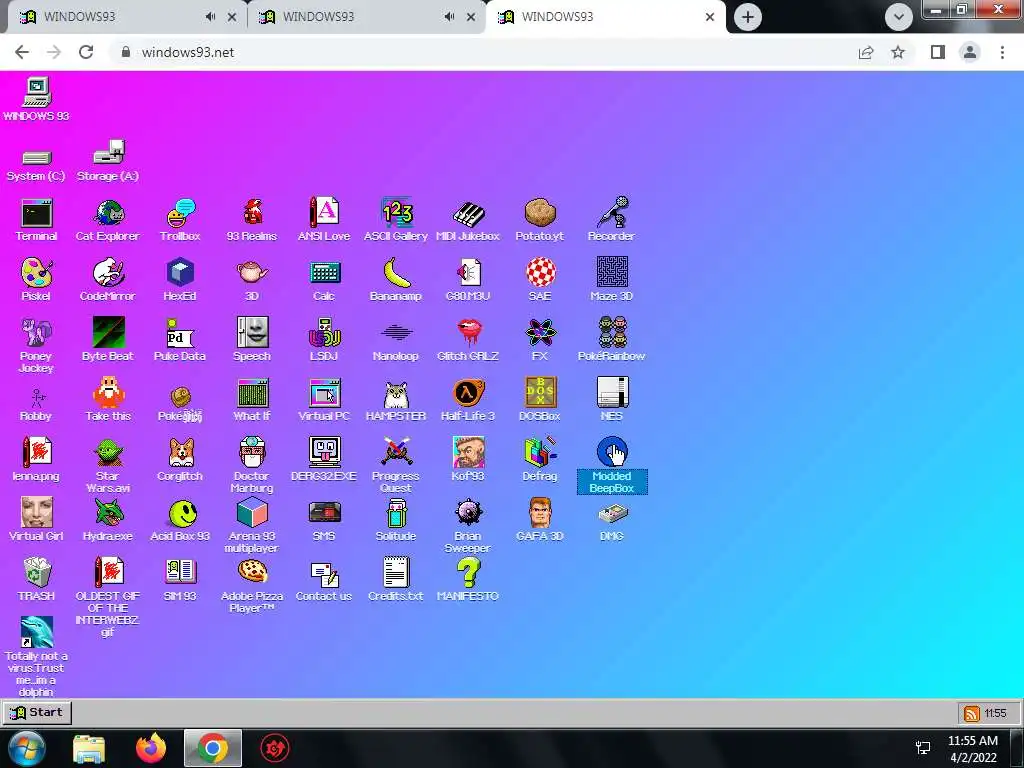
Task: Select the Byte Beat icon
Action: tap(108, 333)
